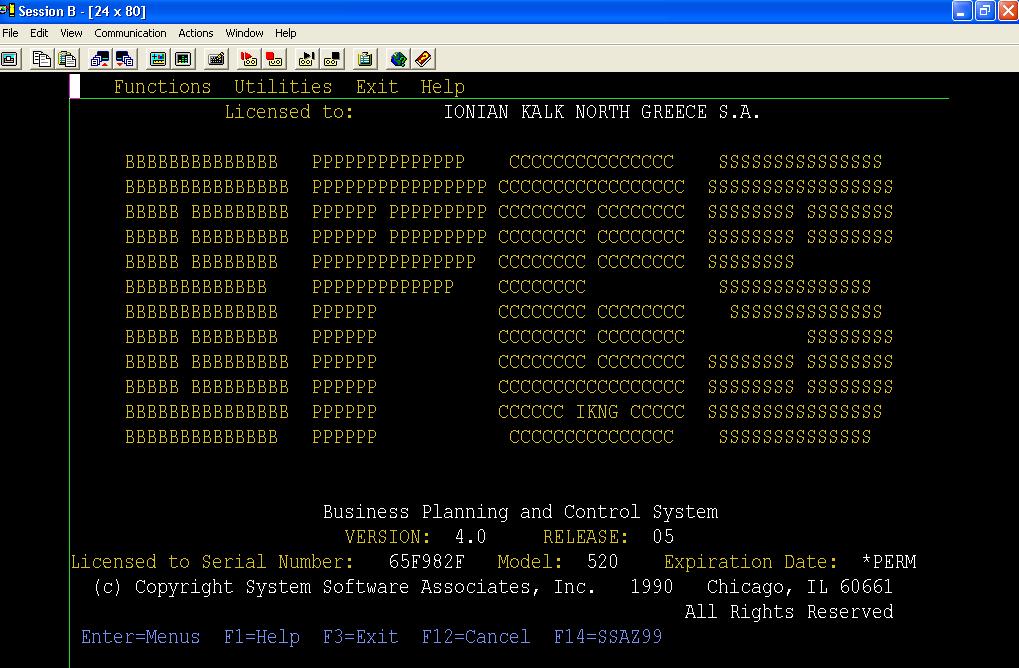
Task: Click the Copy toolbar icon
Action: [x=41, y=59]
